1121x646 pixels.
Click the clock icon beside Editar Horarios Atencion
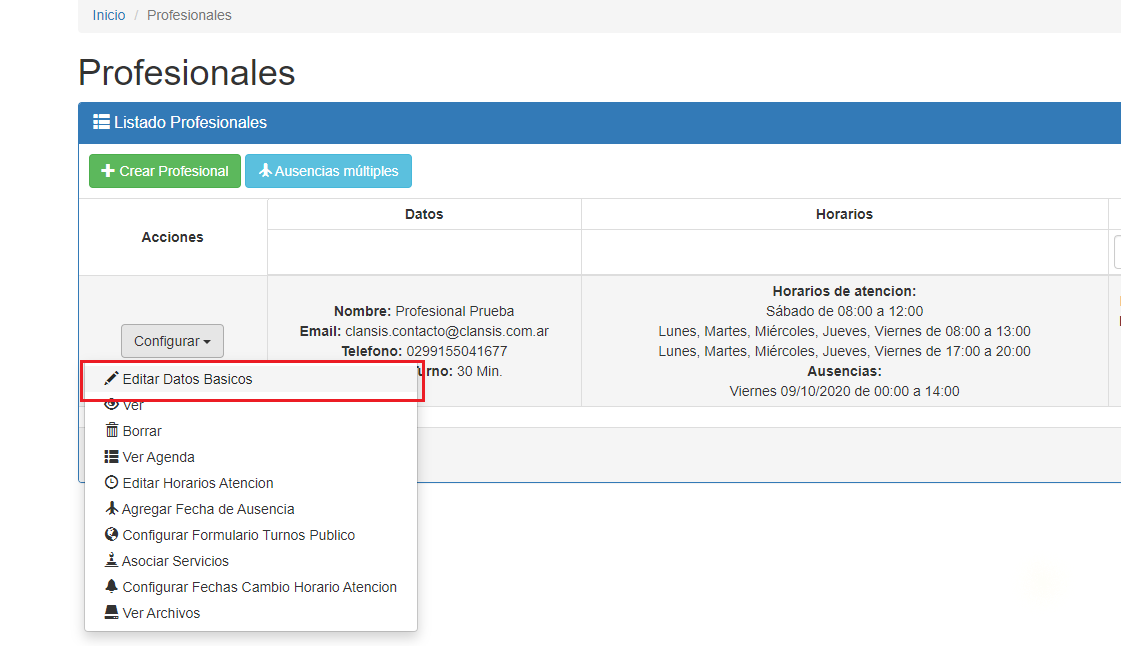112,483
